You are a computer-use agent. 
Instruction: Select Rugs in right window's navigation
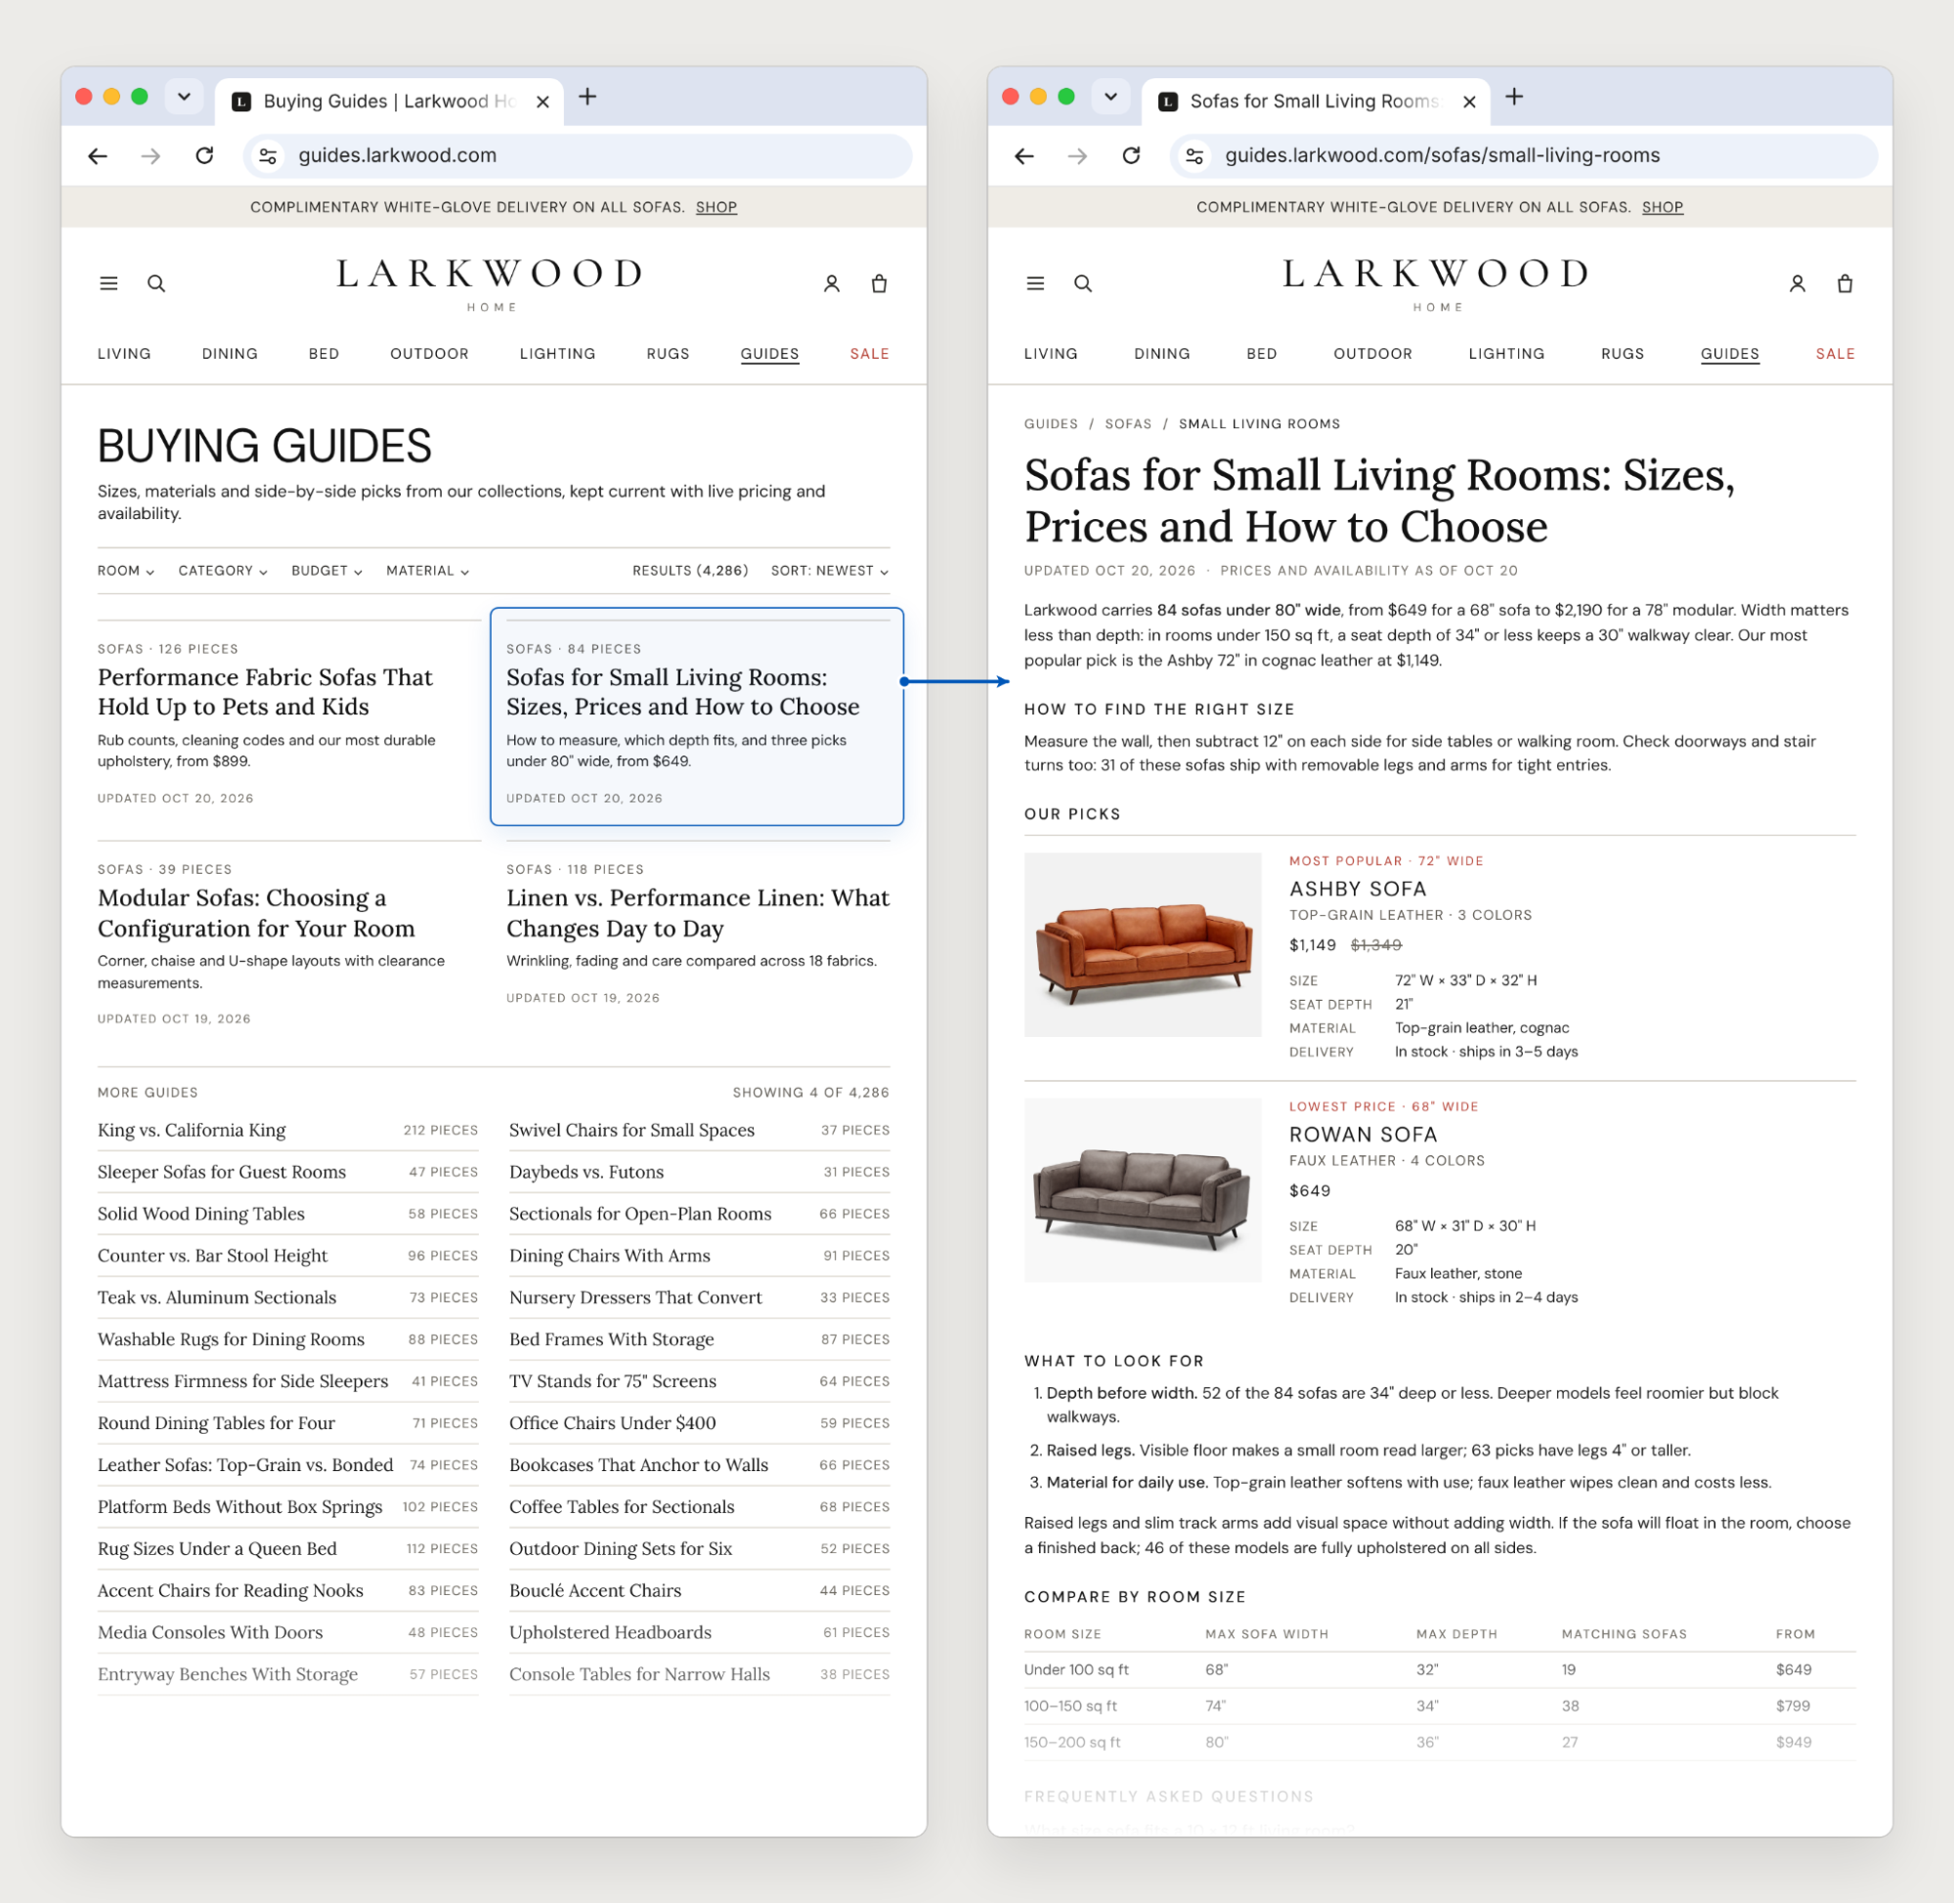(x=1623, y=354)
